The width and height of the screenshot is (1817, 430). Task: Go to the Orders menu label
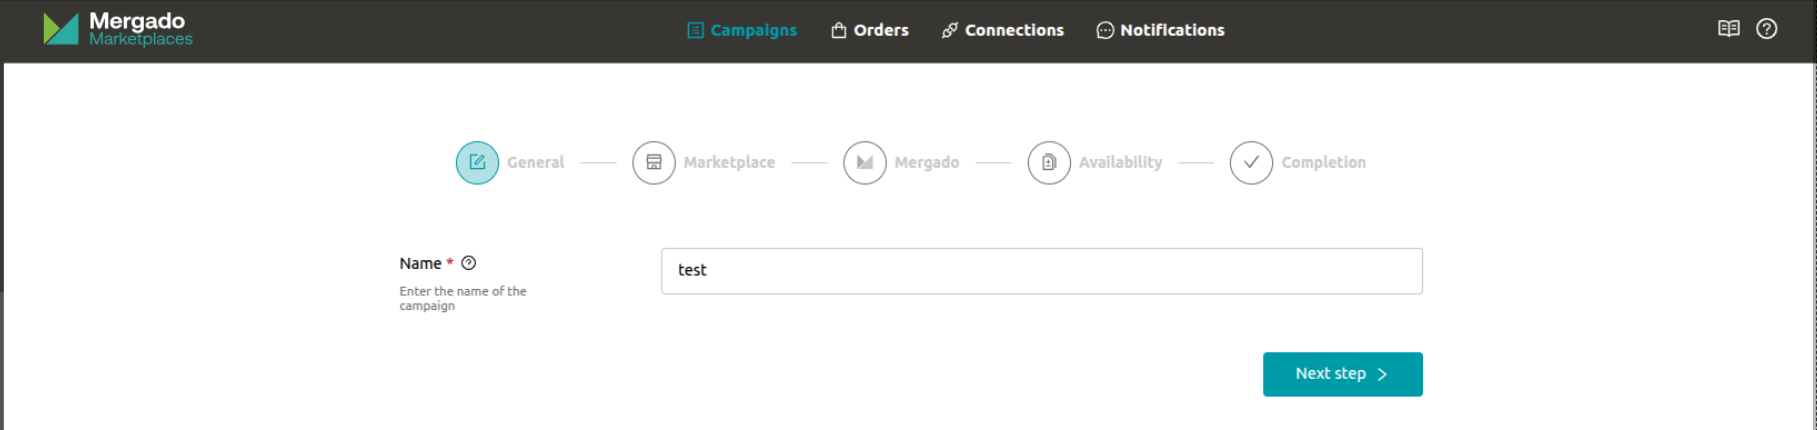pos(881,30)
